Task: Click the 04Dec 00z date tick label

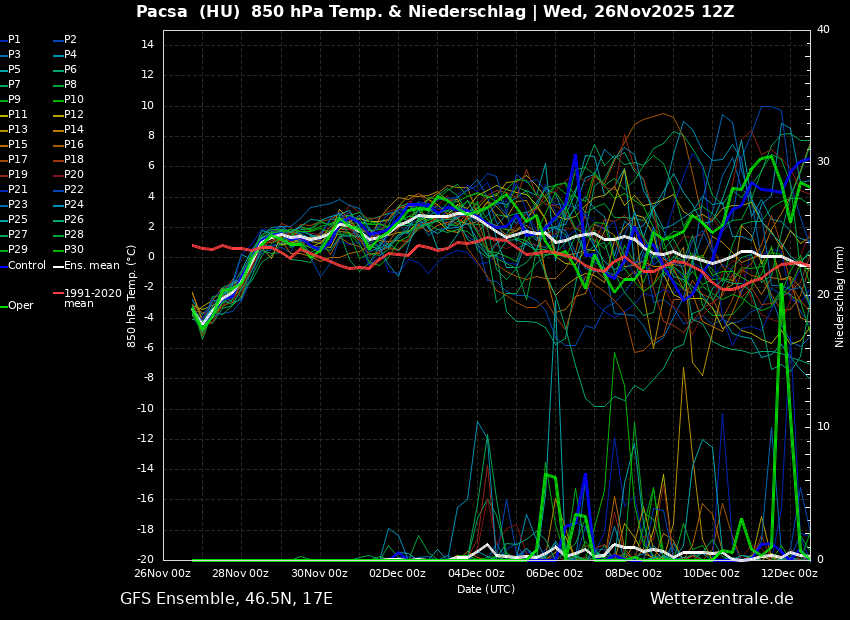Action: pos(476,573)
